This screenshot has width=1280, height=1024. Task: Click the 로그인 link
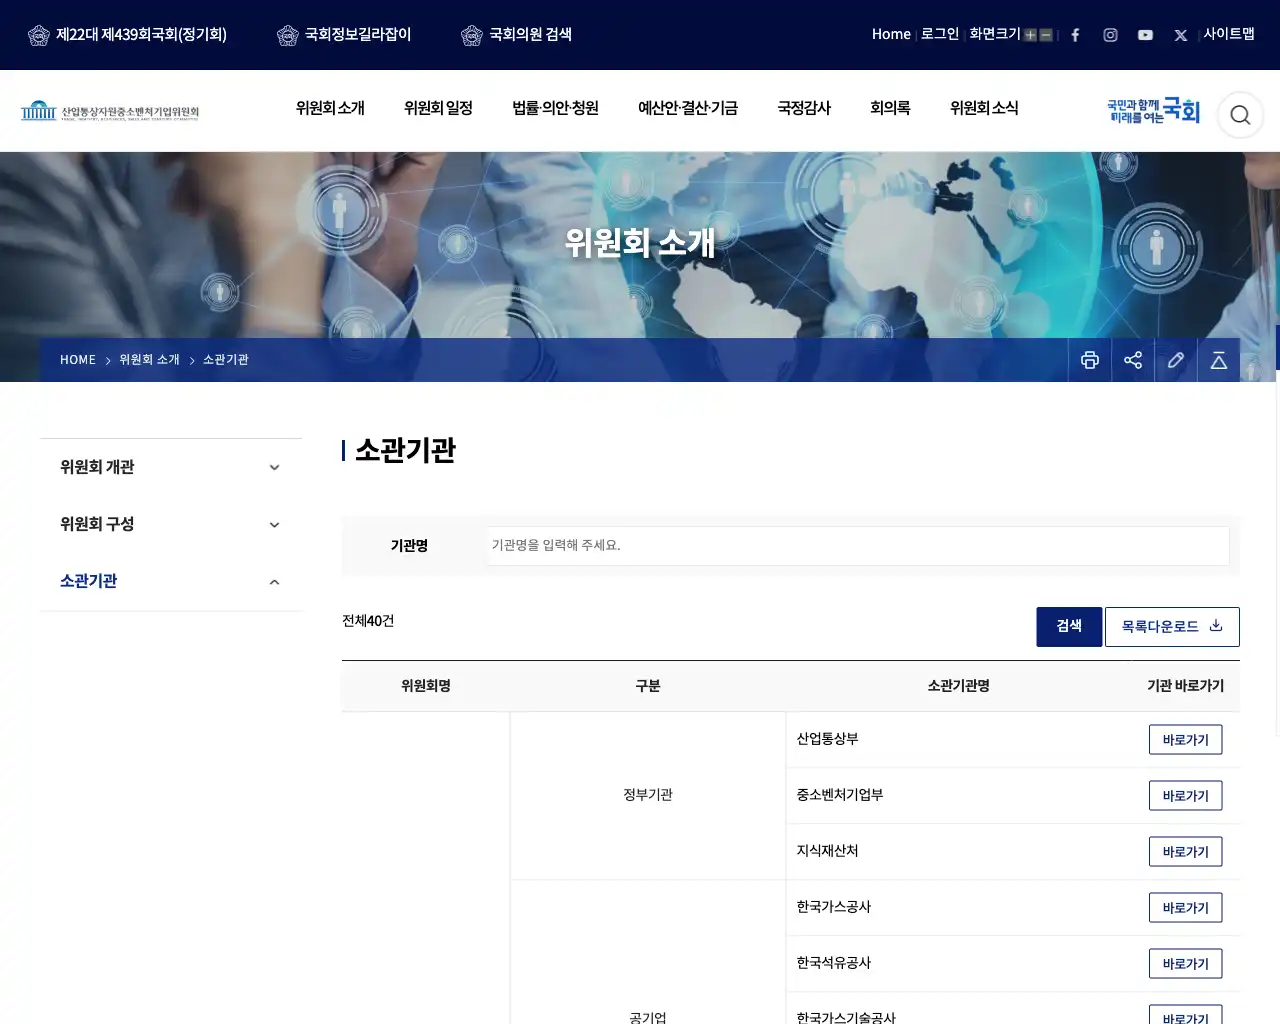940,34
